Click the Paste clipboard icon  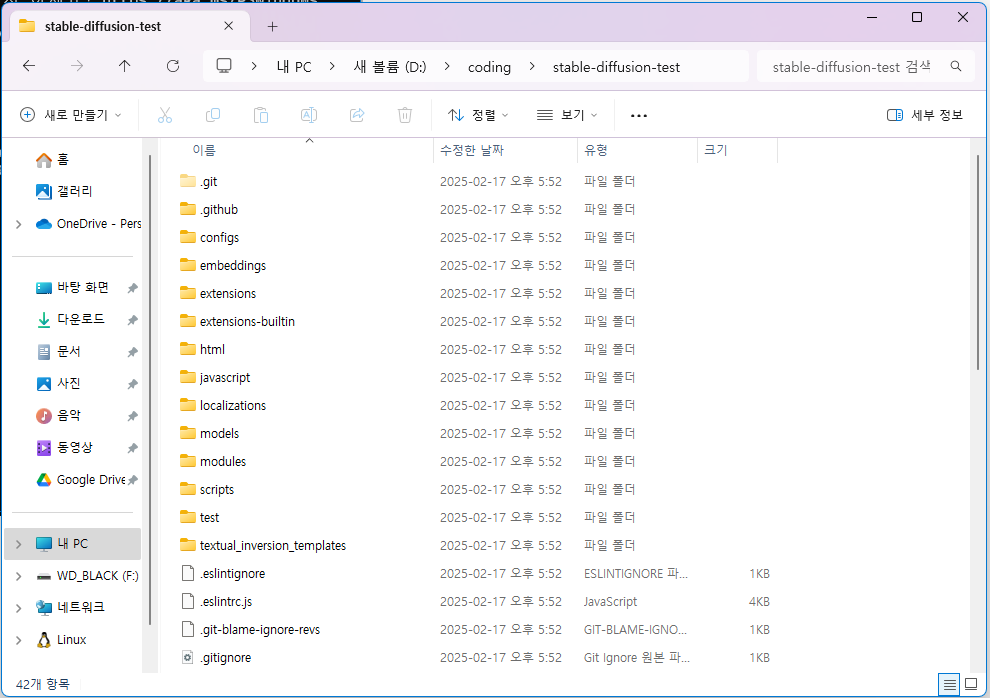261,115
